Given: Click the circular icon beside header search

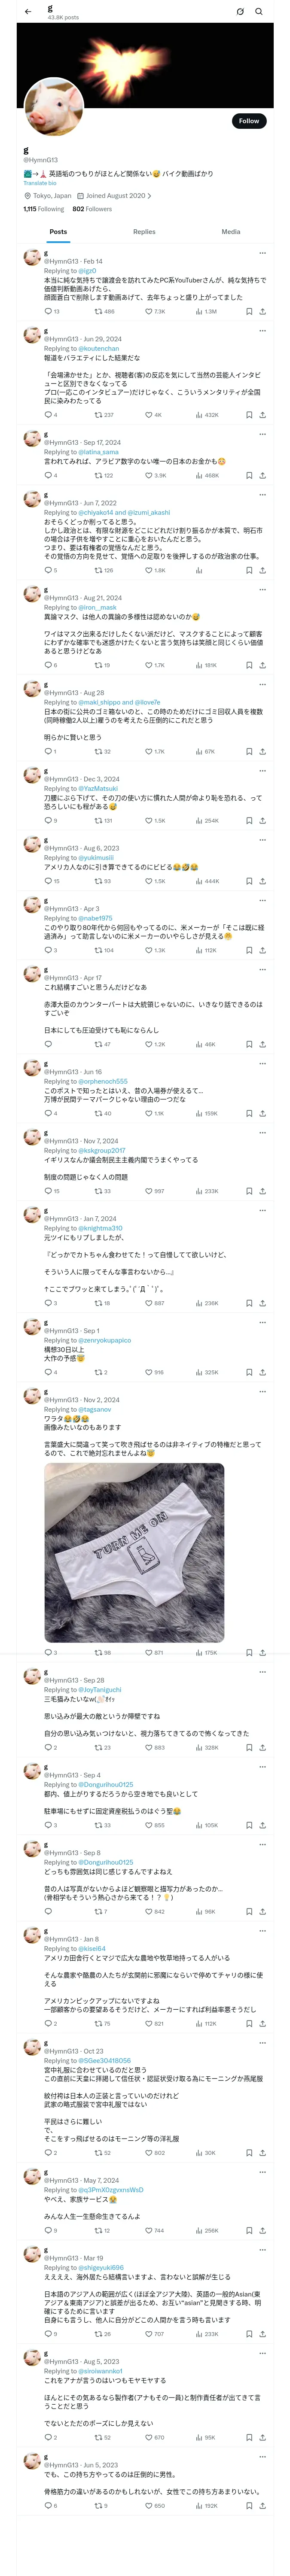Looking at the screenshot, I should tap(240, 12).
